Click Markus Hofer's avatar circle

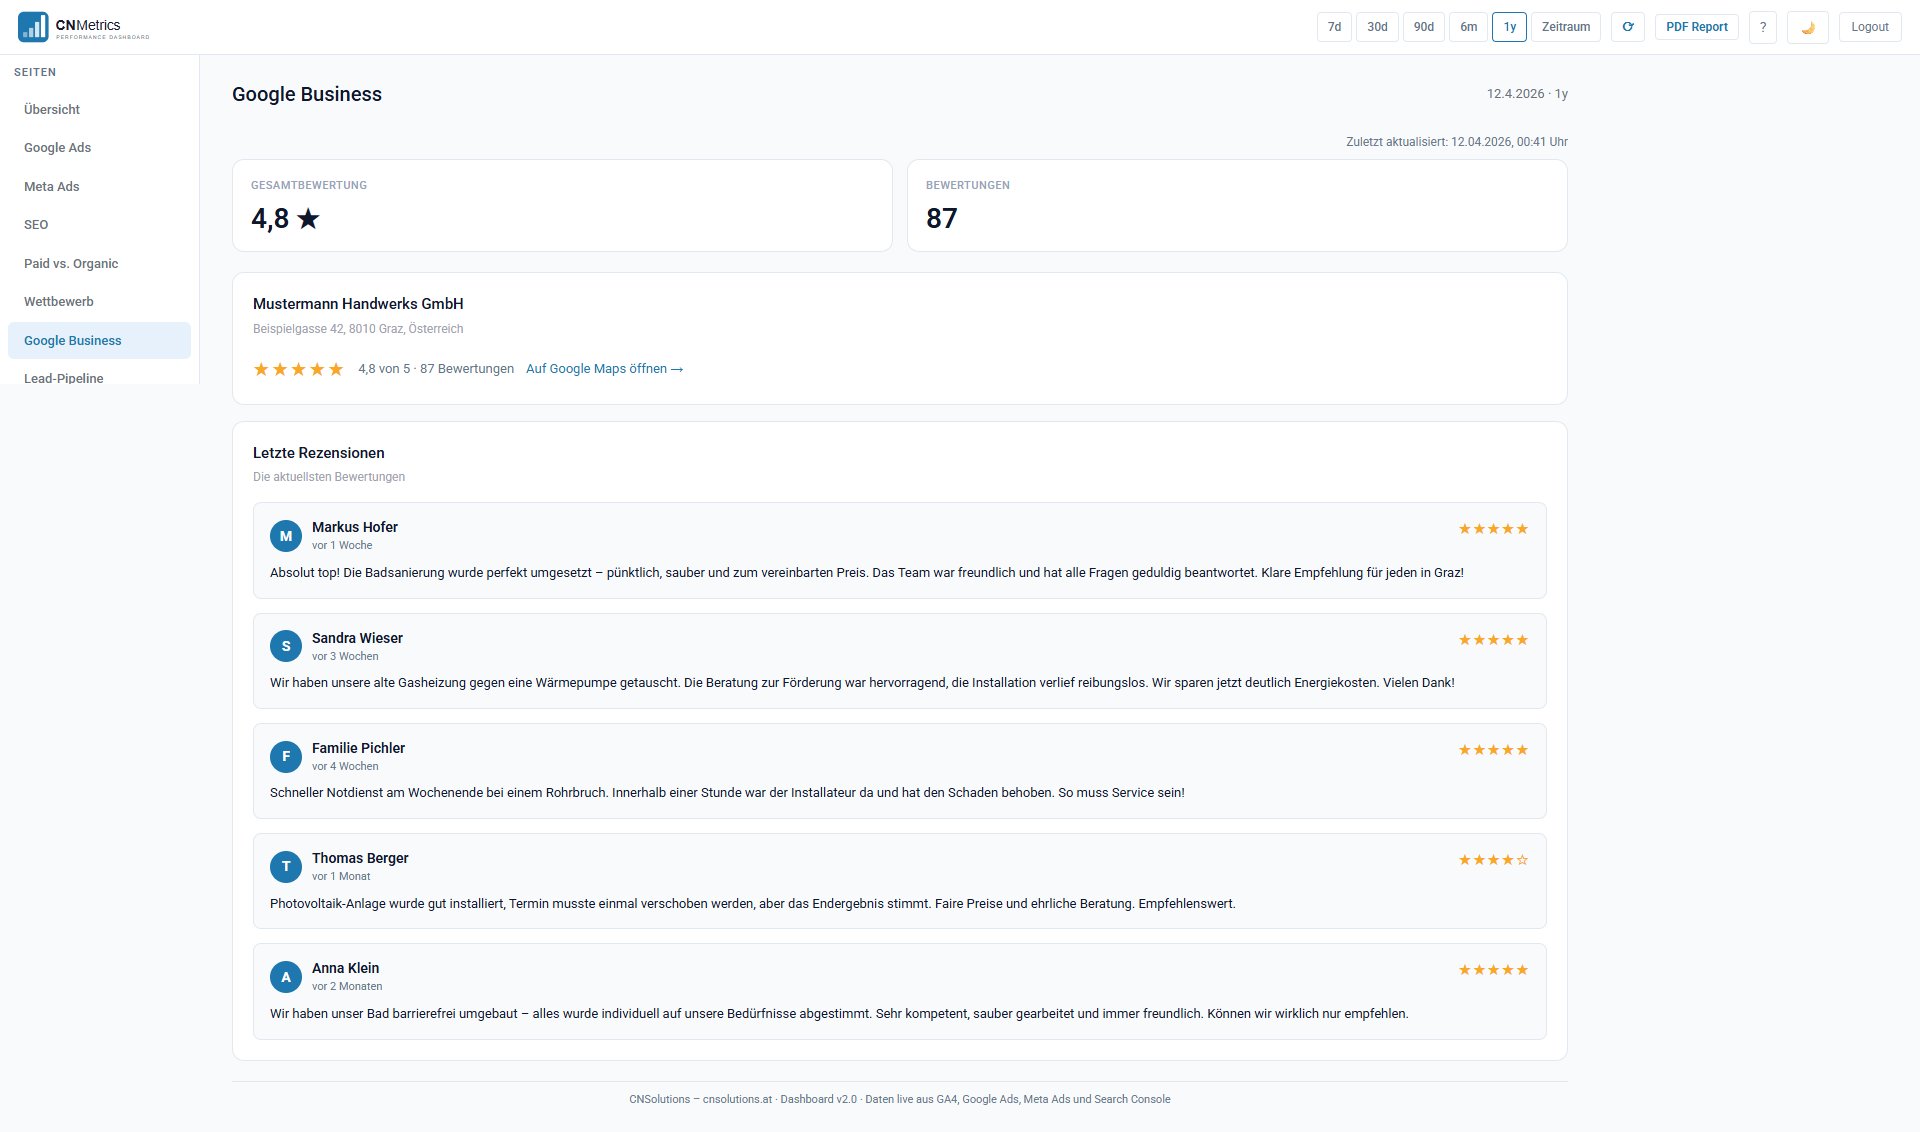click(x=286, y=536)
